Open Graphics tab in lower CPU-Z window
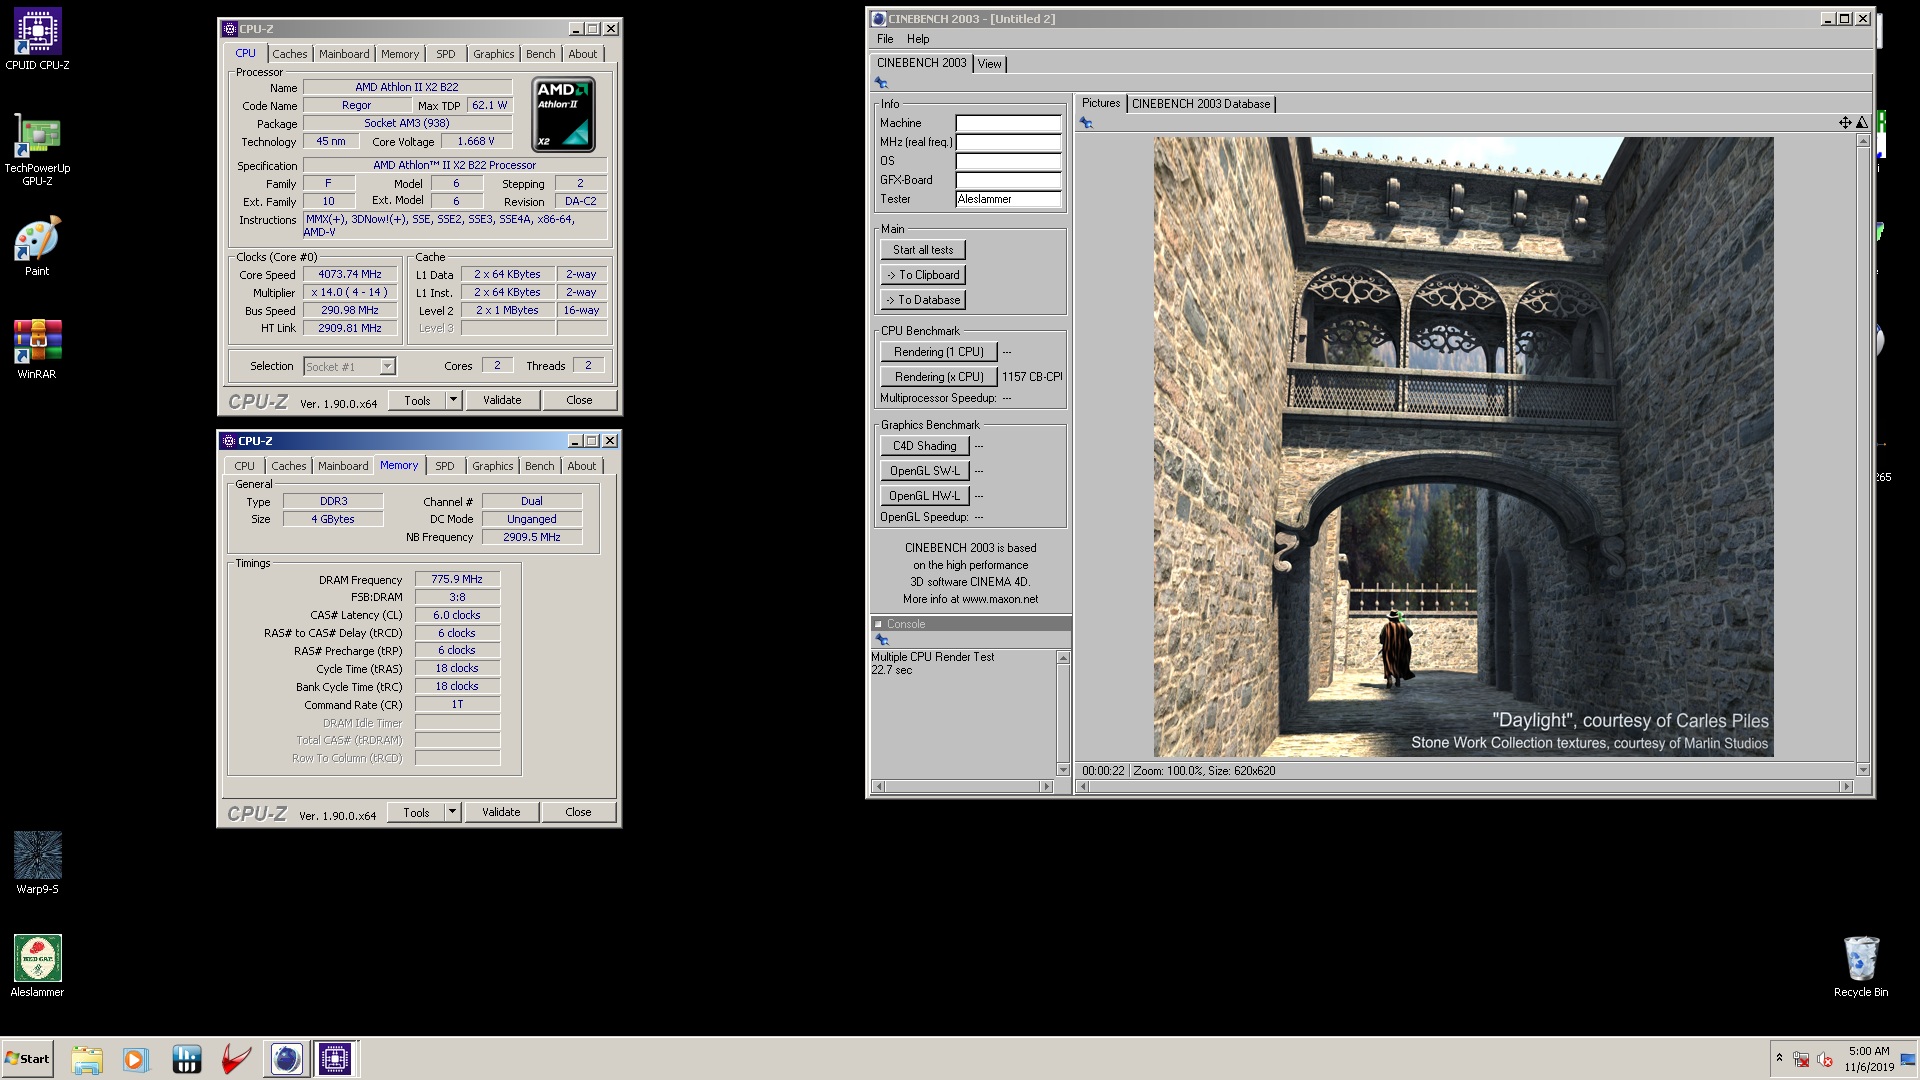 493,466
